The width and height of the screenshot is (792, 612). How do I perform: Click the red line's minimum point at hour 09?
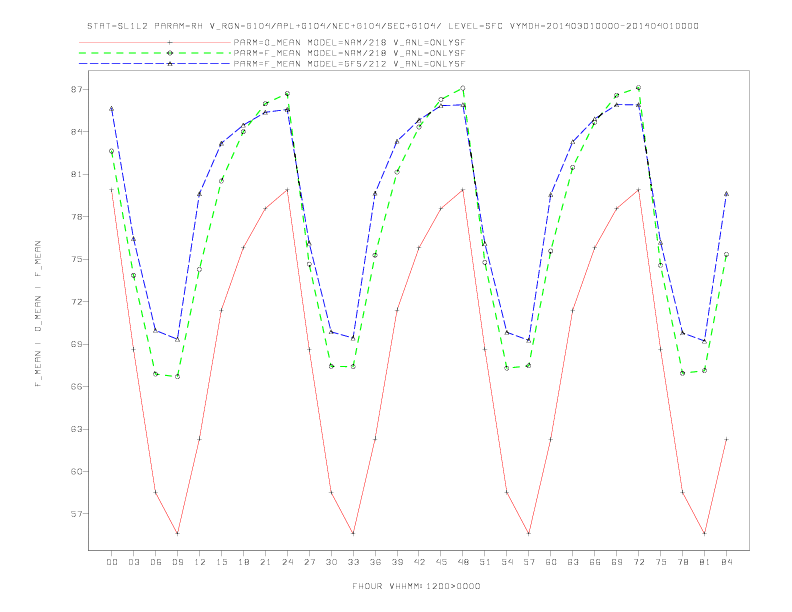click(x=177, y=533)
